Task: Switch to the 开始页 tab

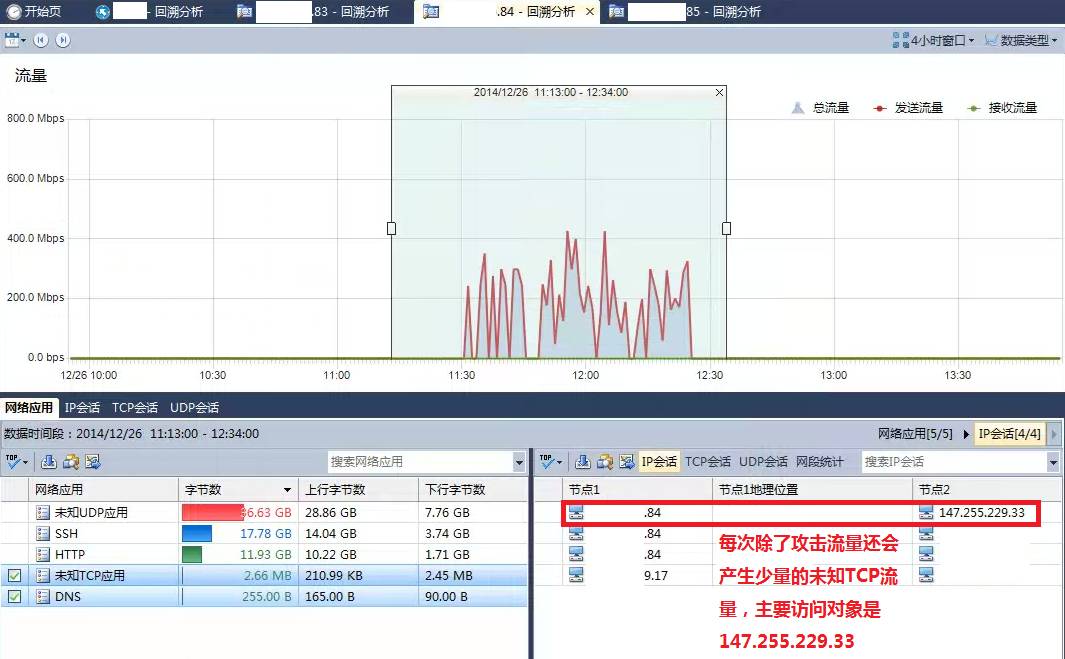Action: tap(33, 12)
